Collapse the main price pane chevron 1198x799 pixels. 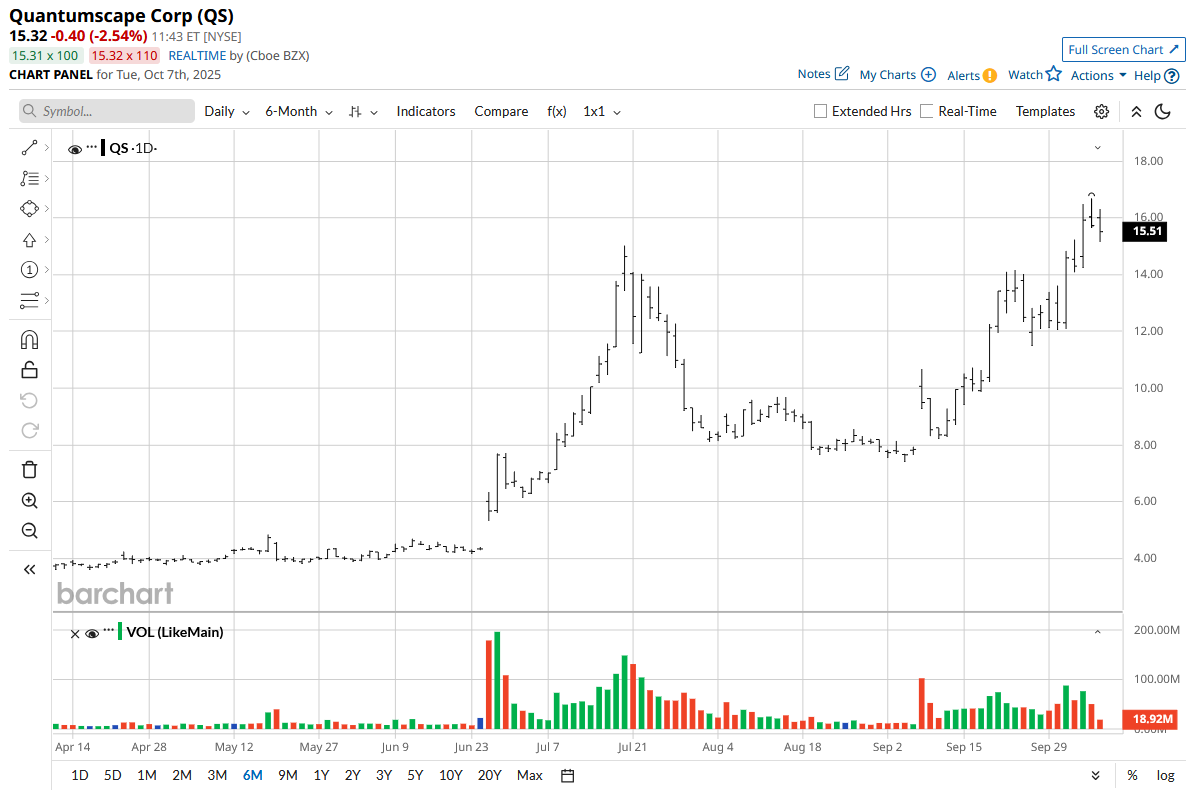point(1097,147)
